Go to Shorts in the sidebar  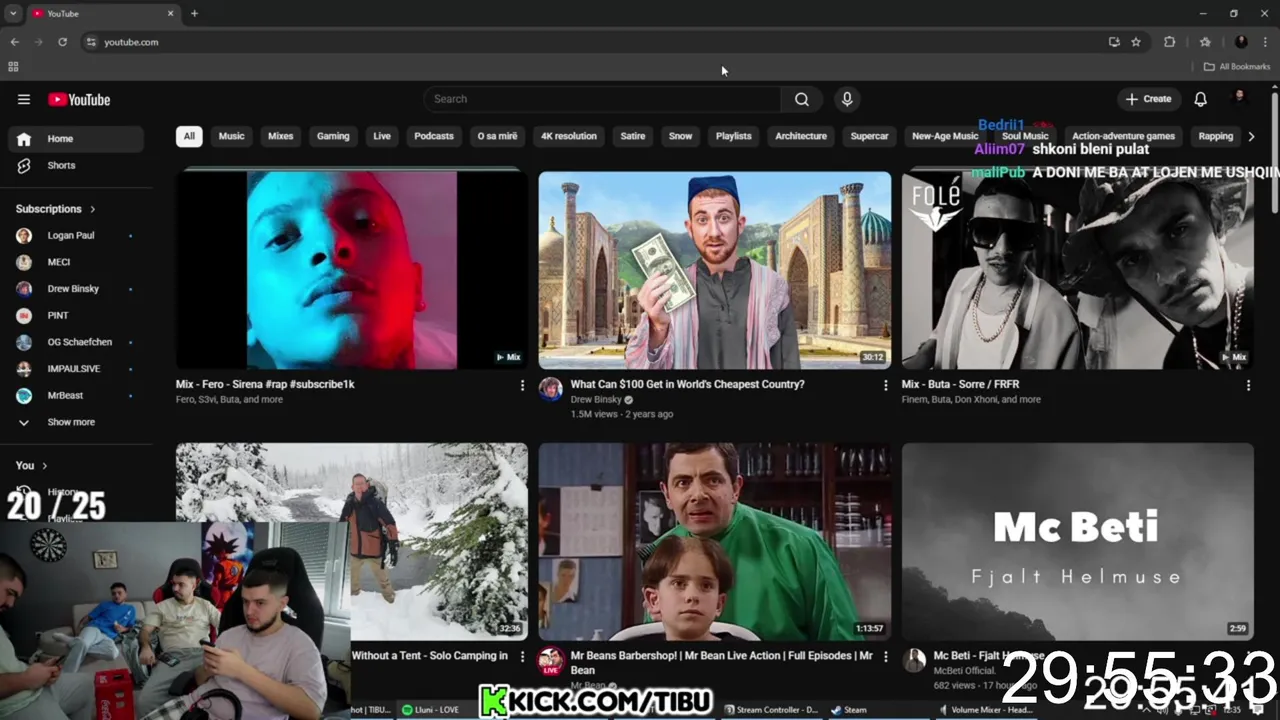click(76, 165)
